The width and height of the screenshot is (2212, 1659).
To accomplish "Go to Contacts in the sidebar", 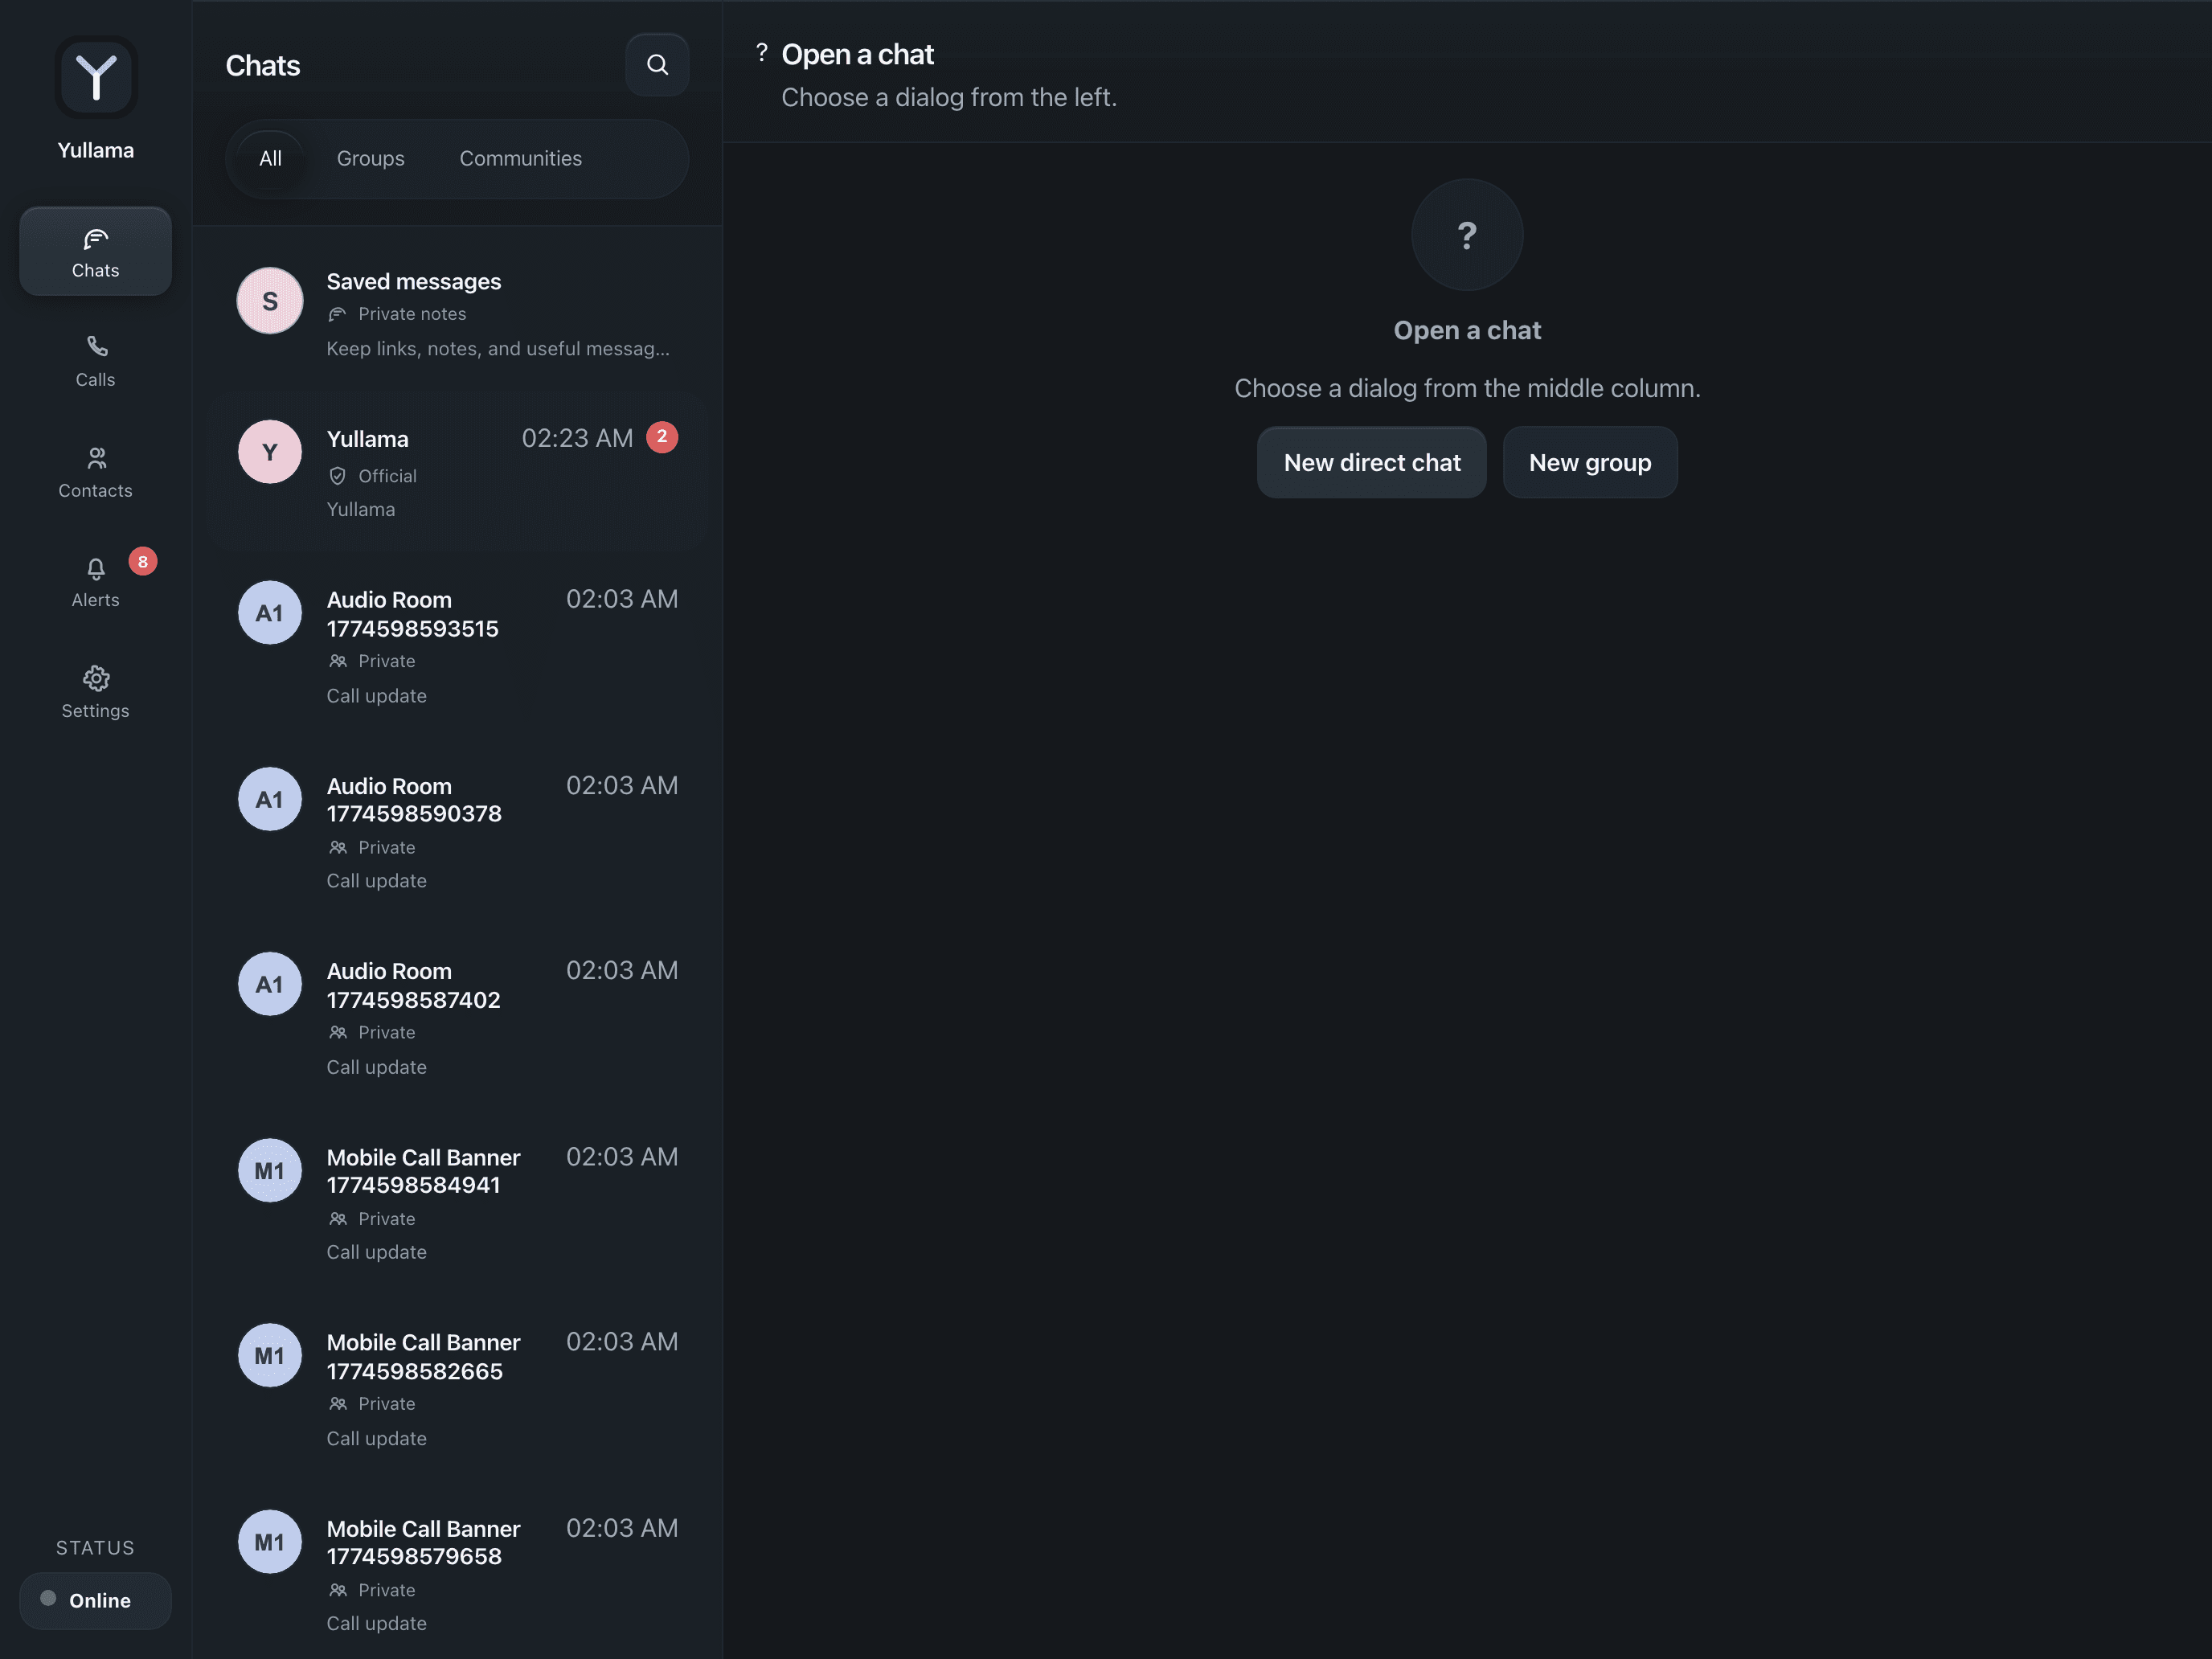I will tap(96, 471).
